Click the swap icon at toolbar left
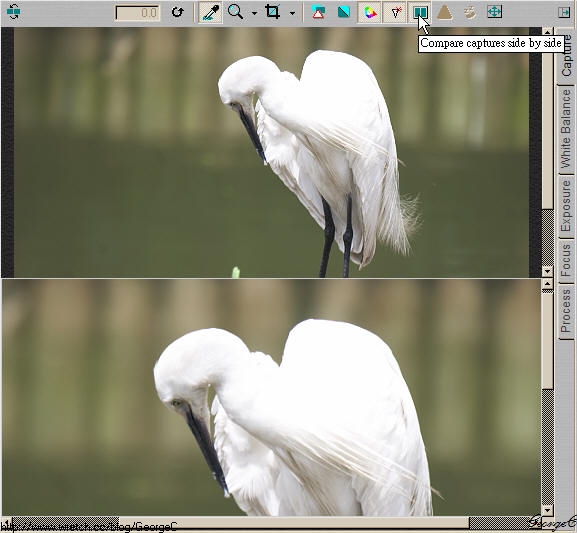Image resolution: width=577 pixels, height=533 pixels. [x=14, y=12]
